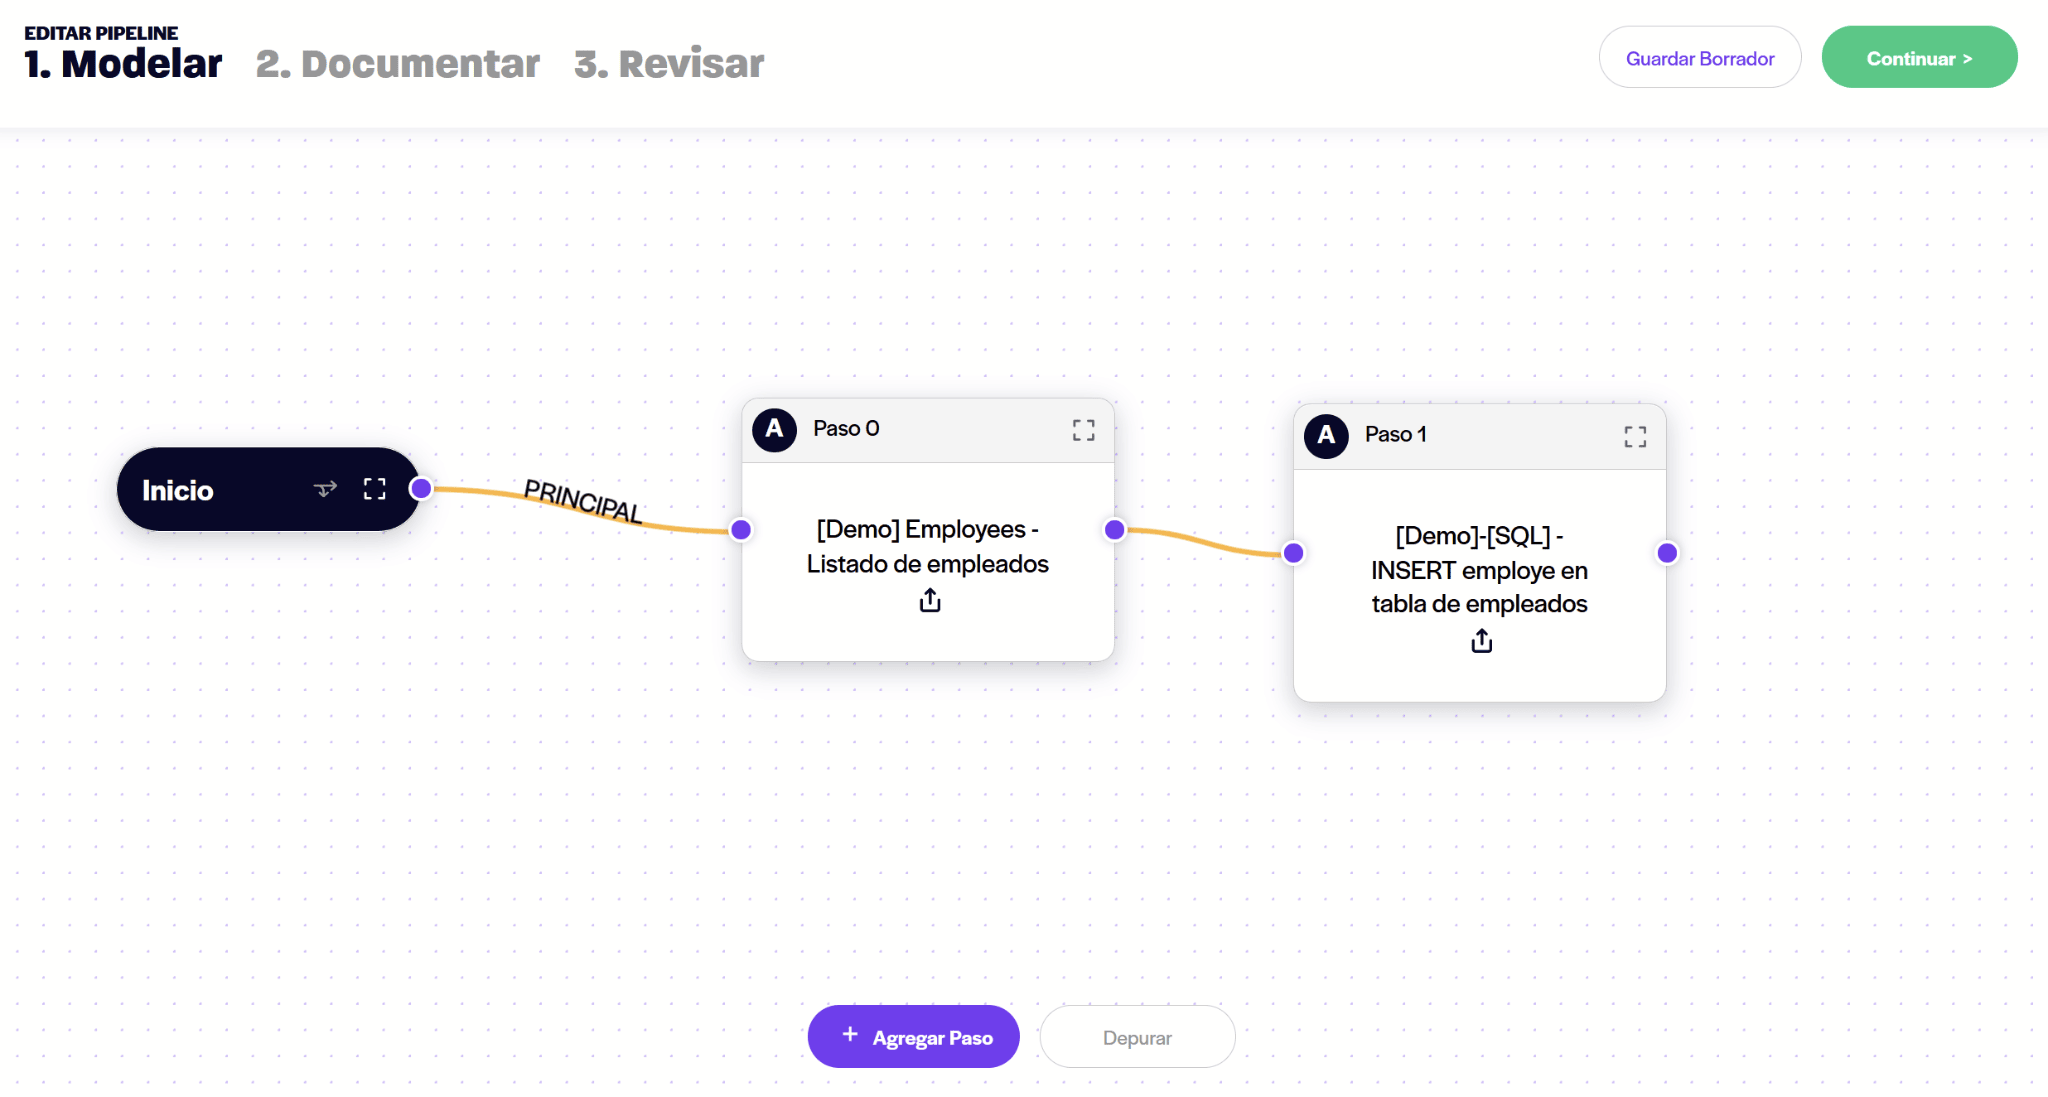Click the Depurar button
This screenshot has width=2048, height=1097.
(x=1137, y=1036)
